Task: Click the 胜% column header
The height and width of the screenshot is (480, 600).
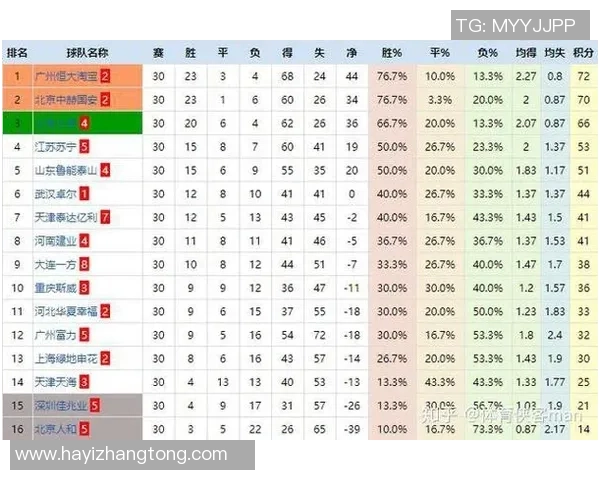Action: coord(391,52)
